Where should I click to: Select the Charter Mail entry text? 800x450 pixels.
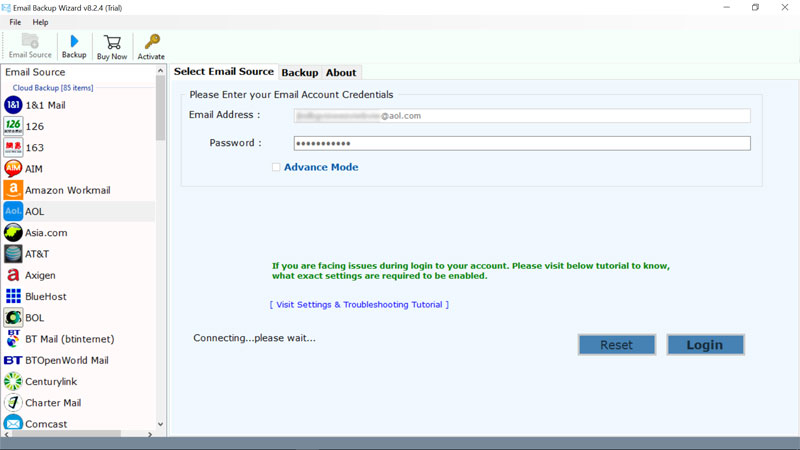coord(53,403)
